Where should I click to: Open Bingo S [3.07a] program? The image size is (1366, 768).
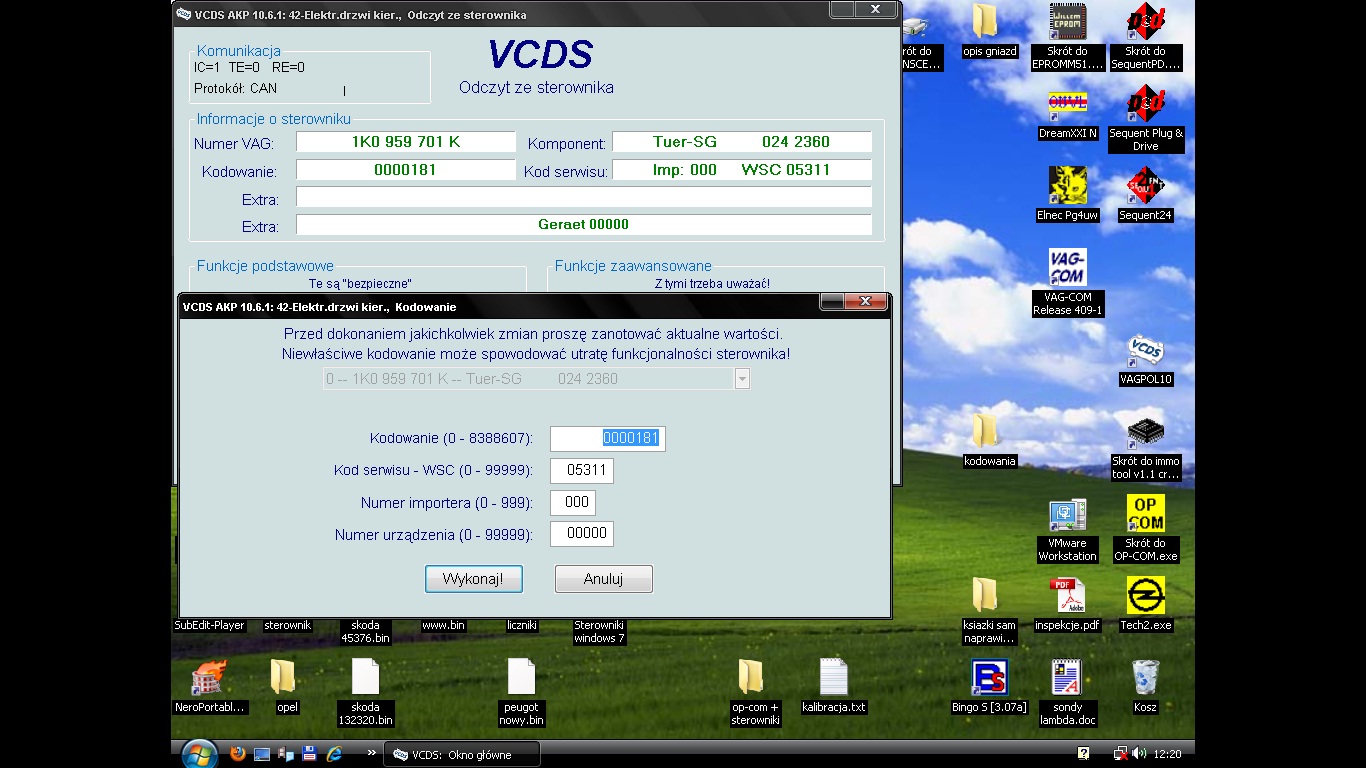pyautogui.click(x=989, y=687)
